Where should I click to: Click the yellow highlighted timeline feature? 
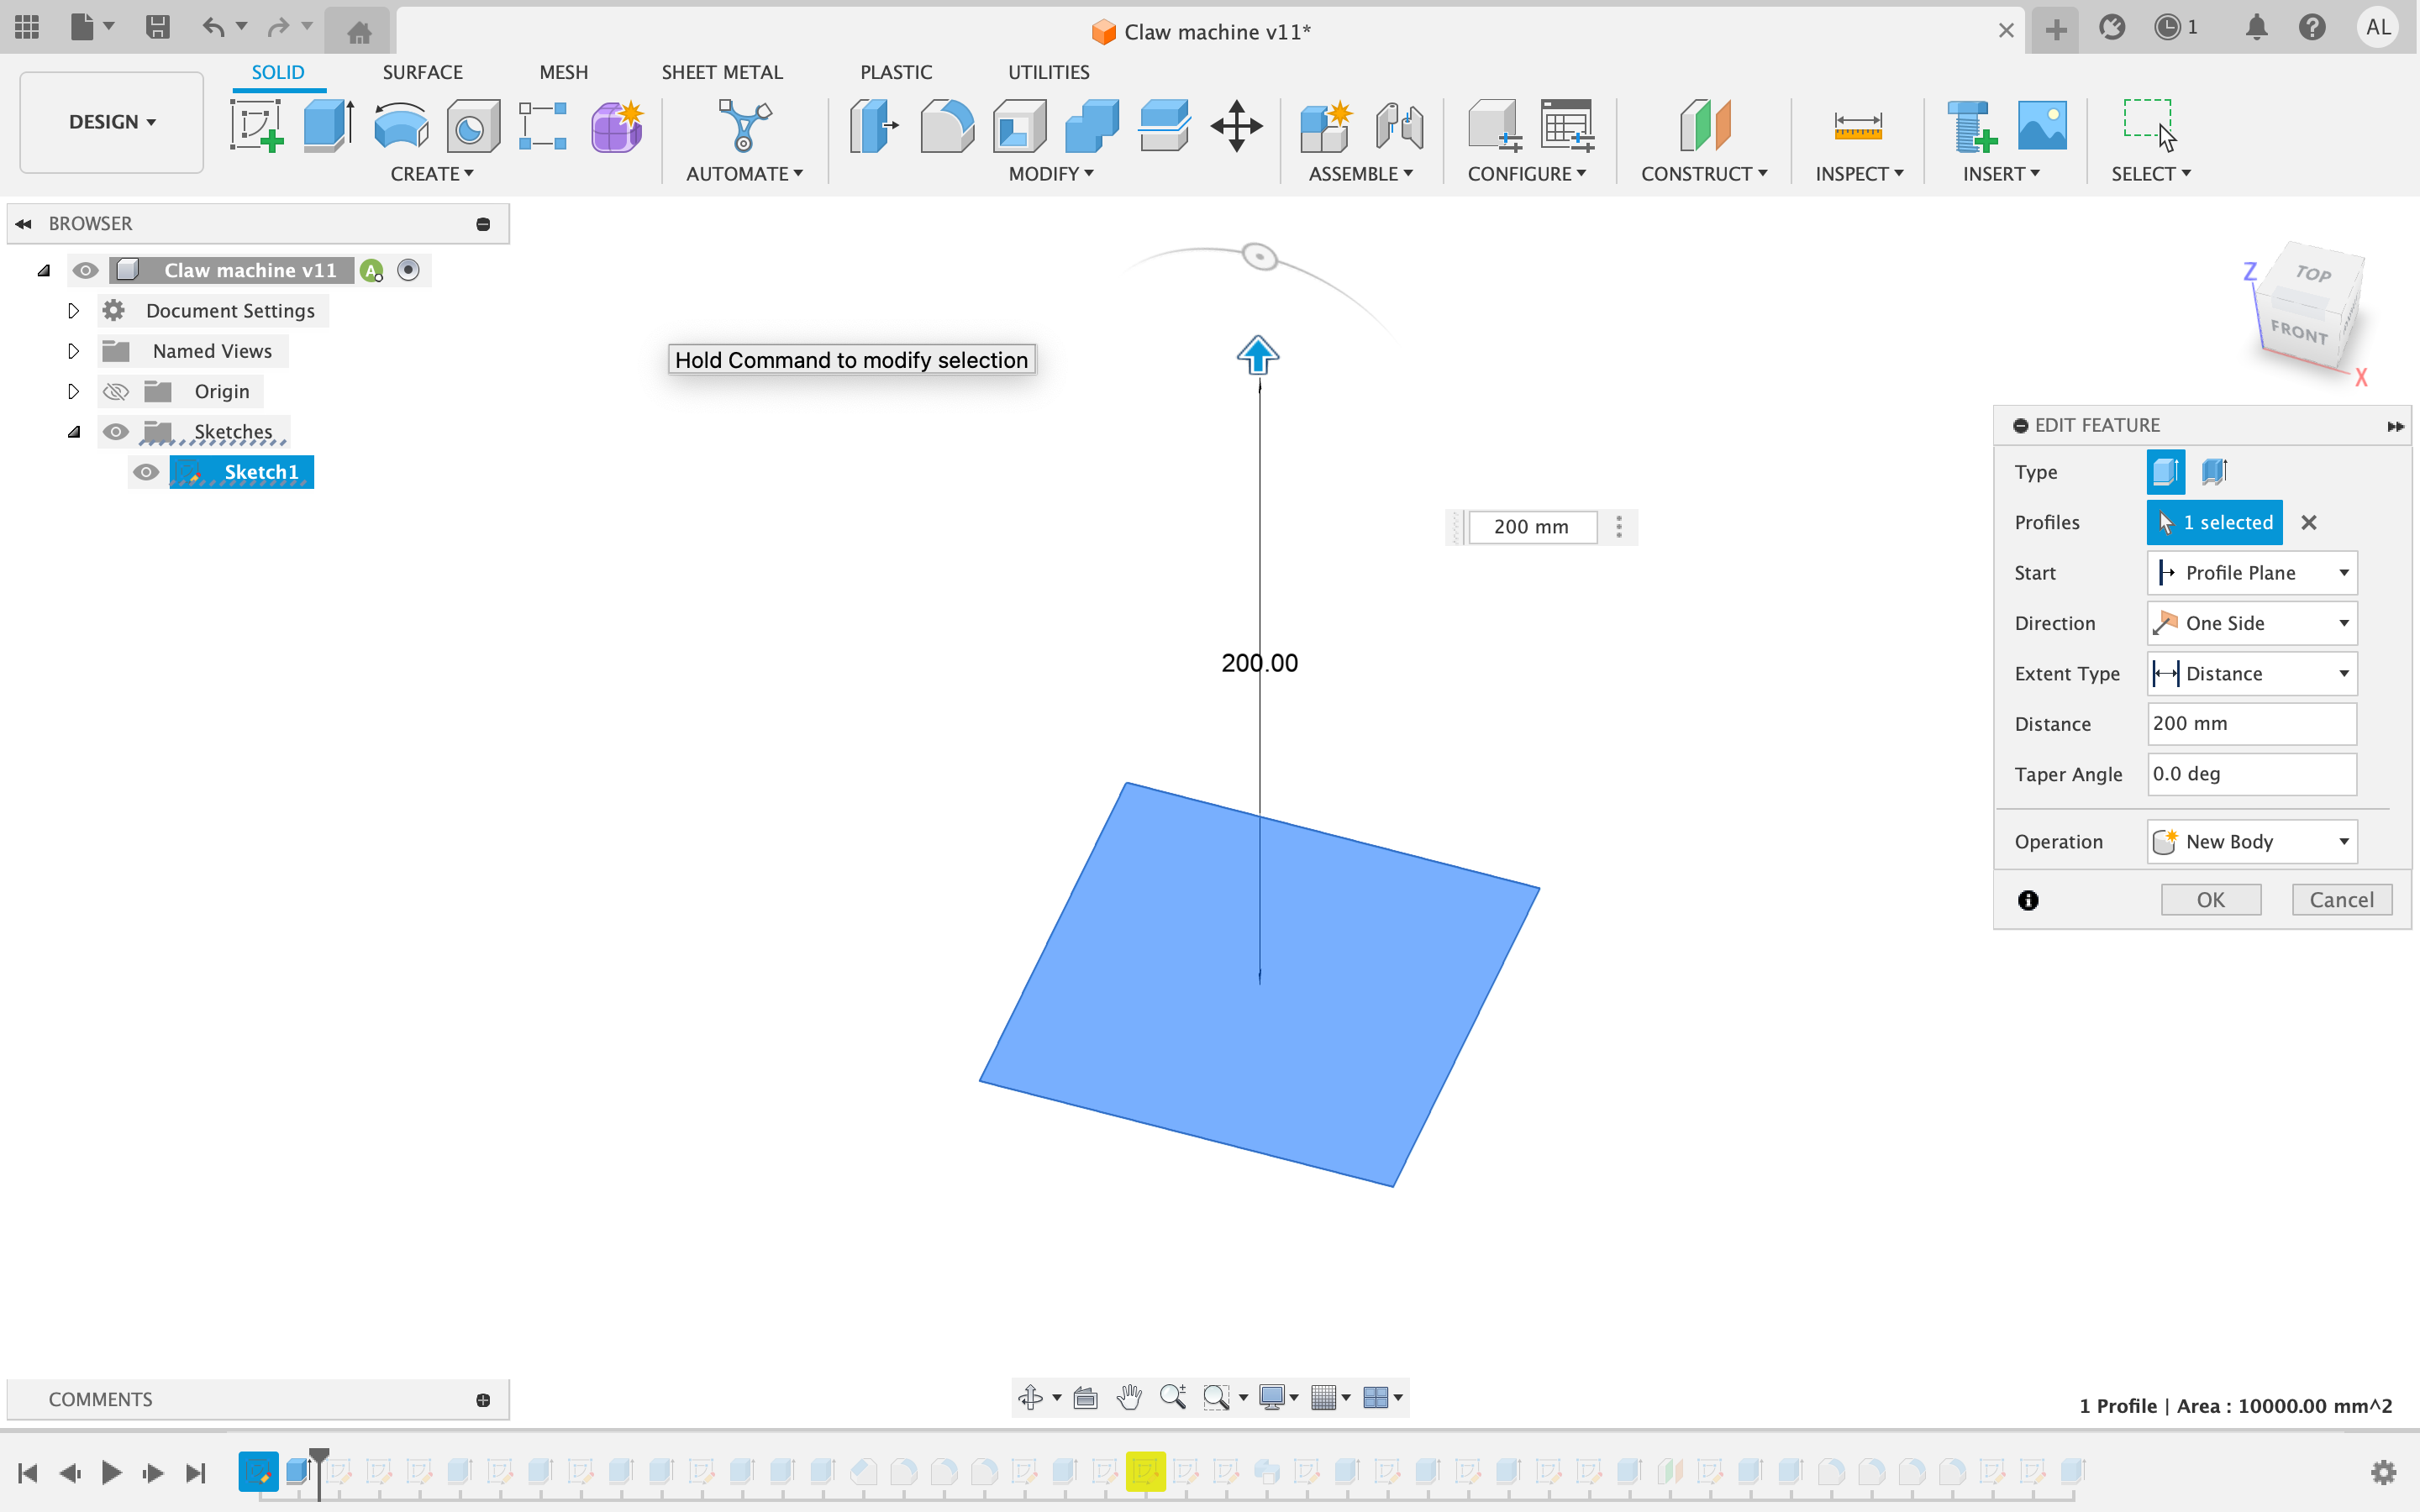[x=1145, y=1471]
